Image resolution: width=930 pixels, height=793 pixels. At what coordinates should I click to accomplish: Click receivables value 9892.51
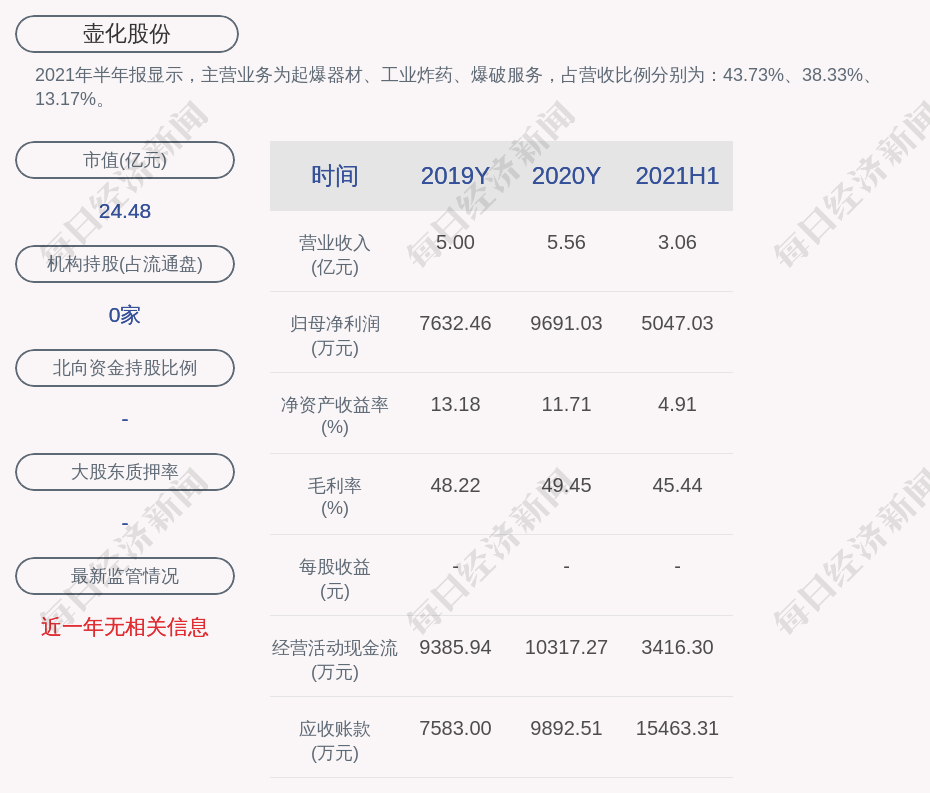(x=566, y=728)
